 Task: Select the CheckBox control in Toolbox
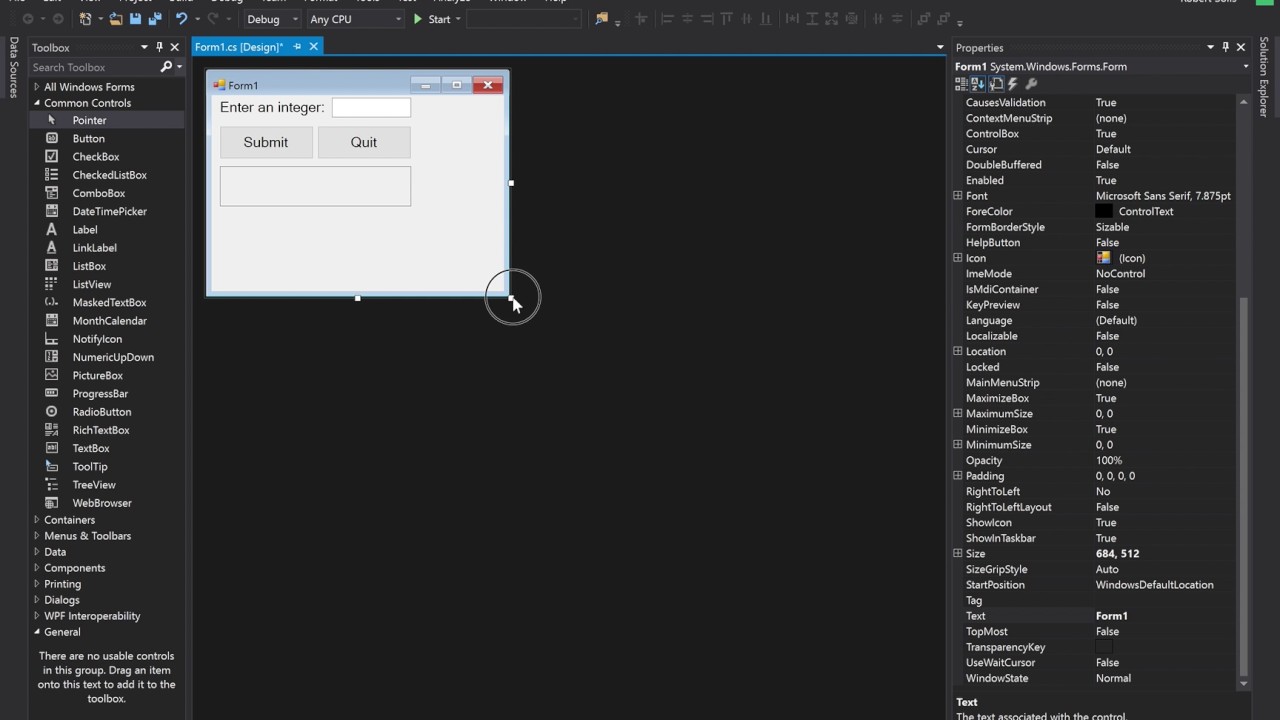(x=96, y=157)
